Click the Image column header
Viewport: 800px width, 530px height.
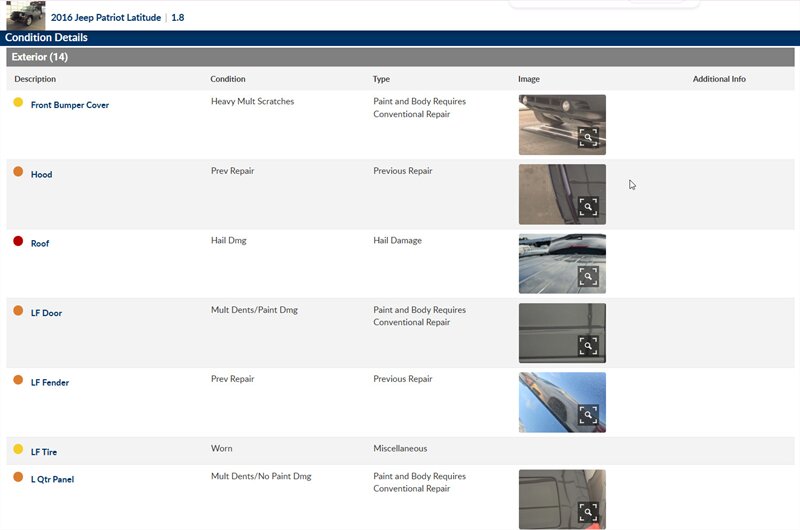coord(529,79)
